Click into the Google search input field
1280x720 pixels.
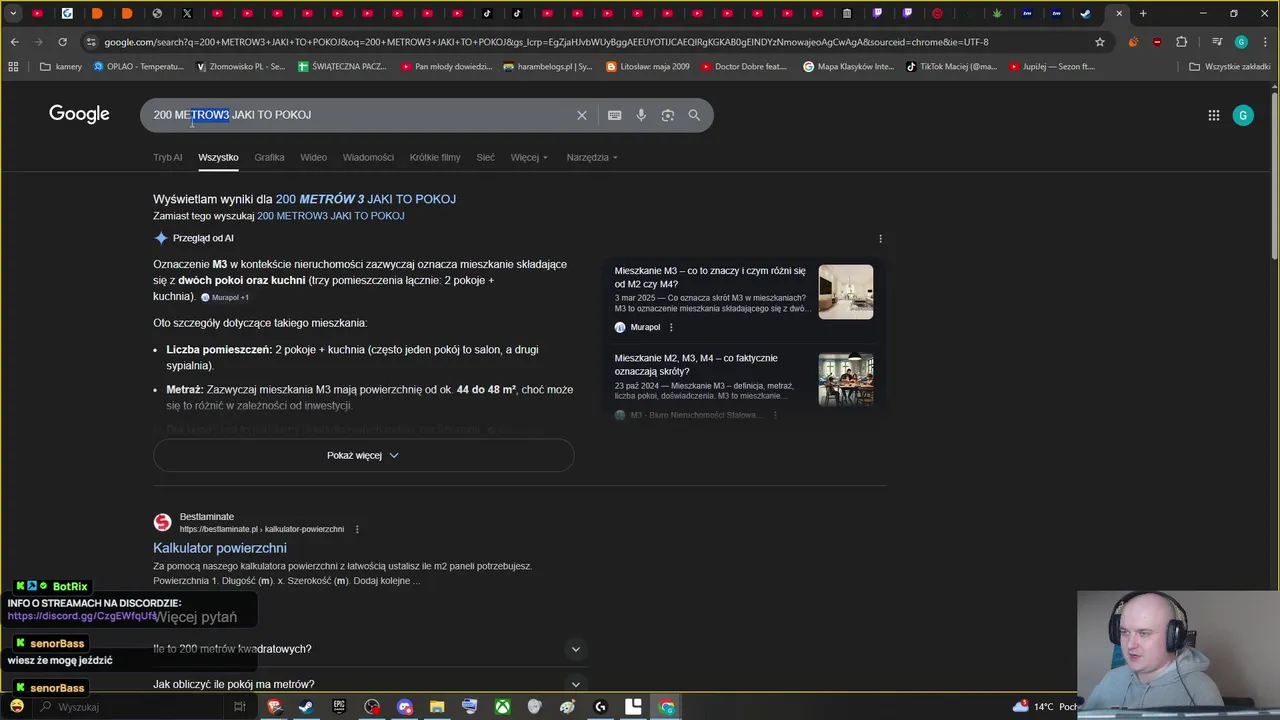tap(360, 115)
